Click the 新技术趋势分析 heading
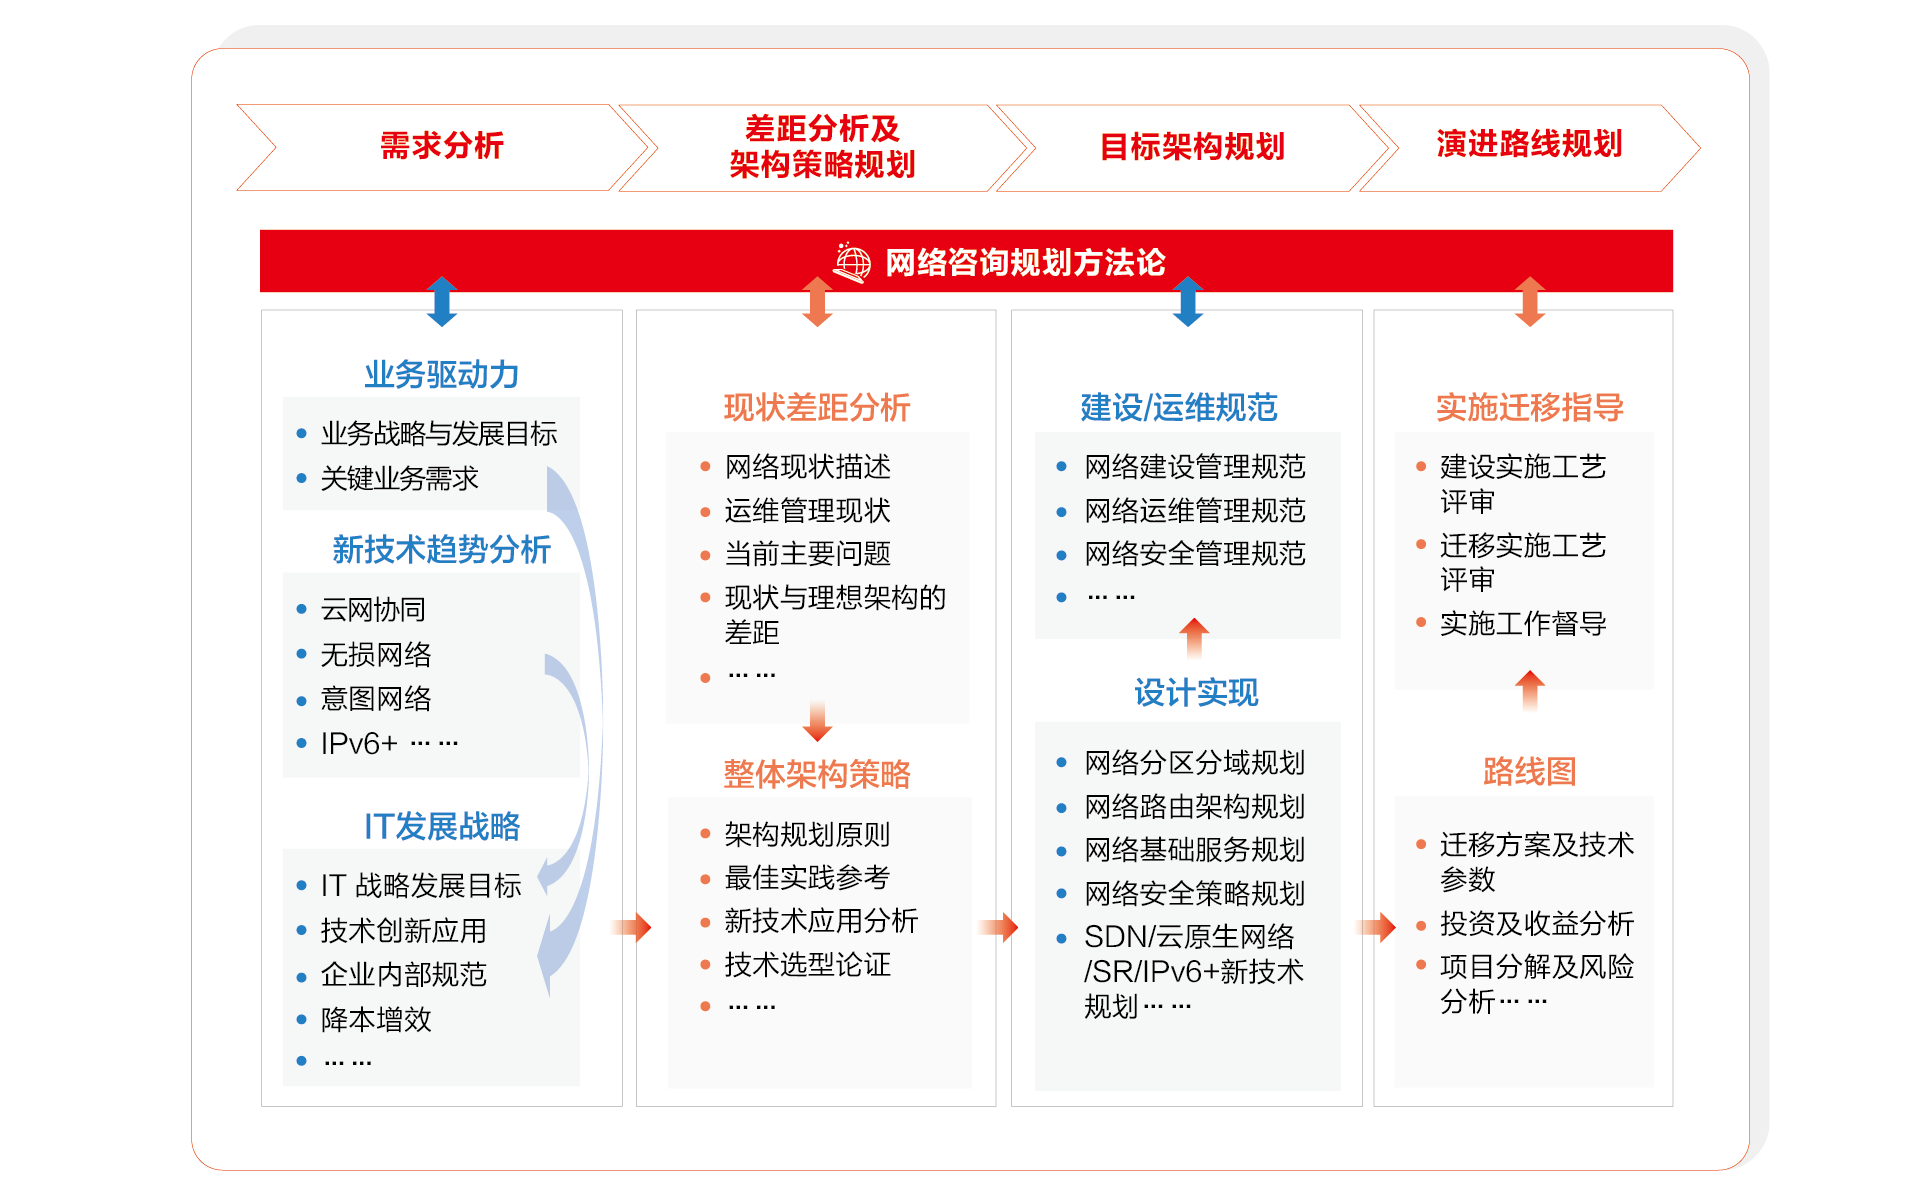This screenshot has width=1932, height=1200. [441, 550]
